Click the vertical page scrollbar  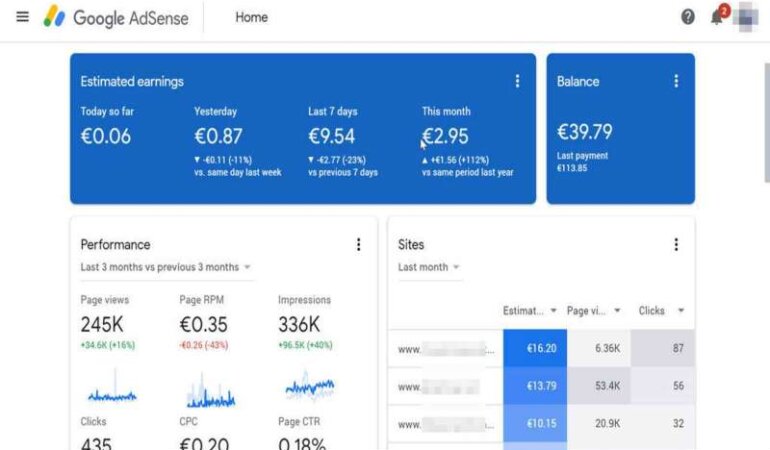765,200
